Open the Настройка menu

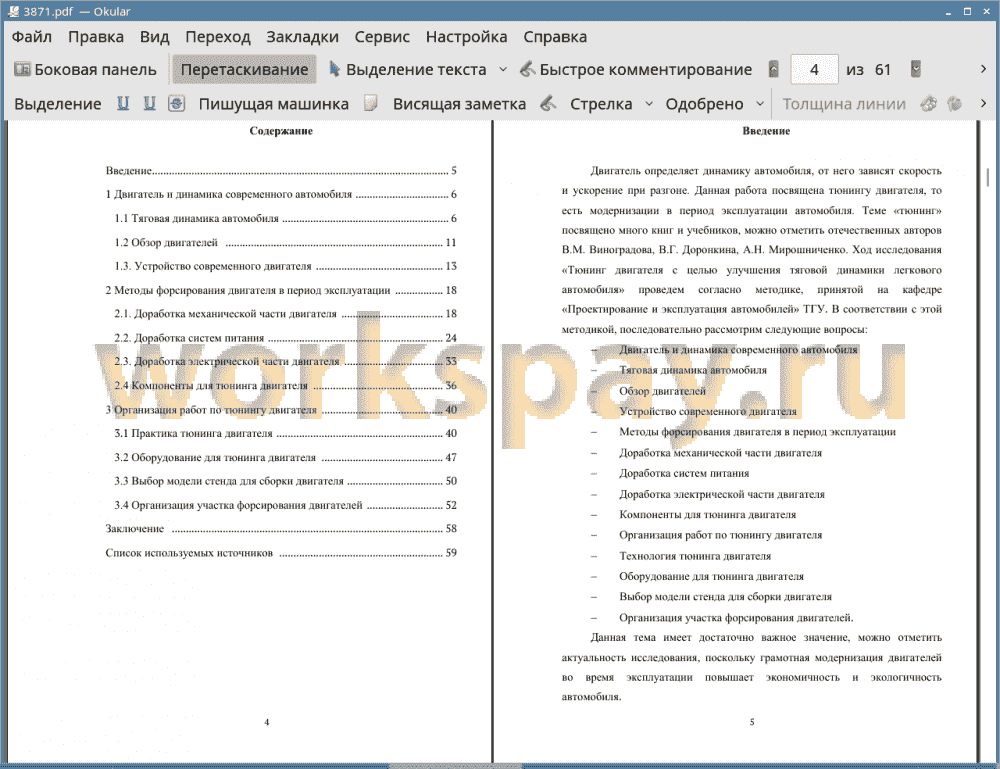point(466,37)
